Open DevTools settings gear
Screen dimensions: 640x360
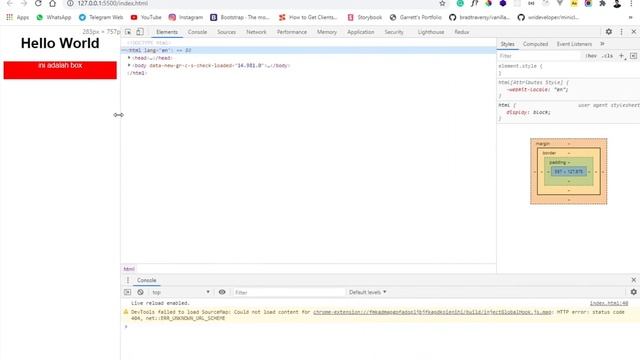click(609, 31)
